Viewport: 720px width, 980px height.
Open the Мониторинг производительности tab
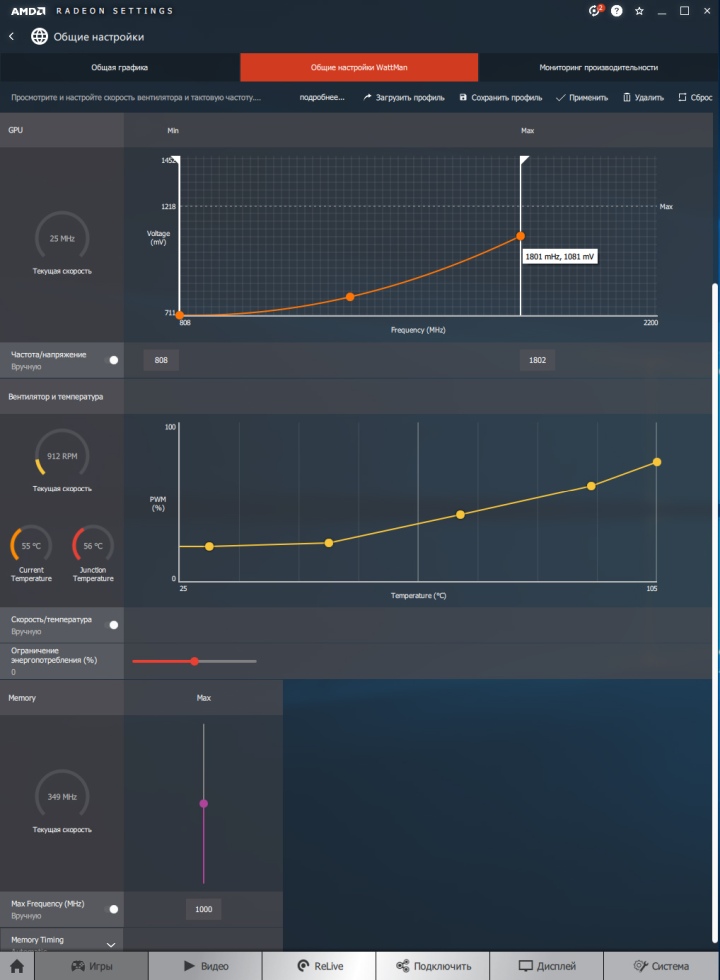(x=599, y=68)
